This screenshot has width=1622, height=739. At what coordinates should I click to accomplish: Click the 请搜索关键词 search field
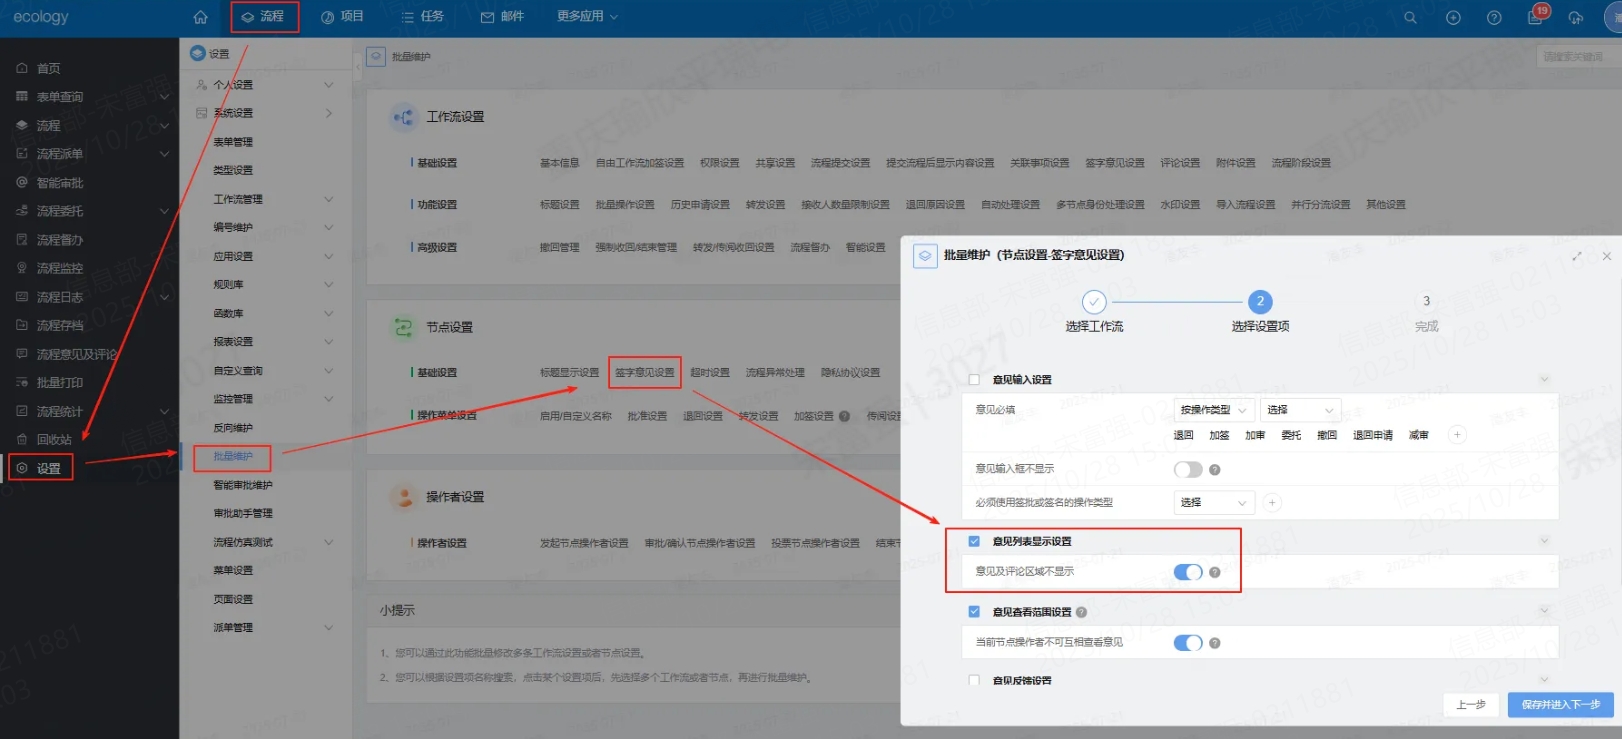(x=1574, y=57)
